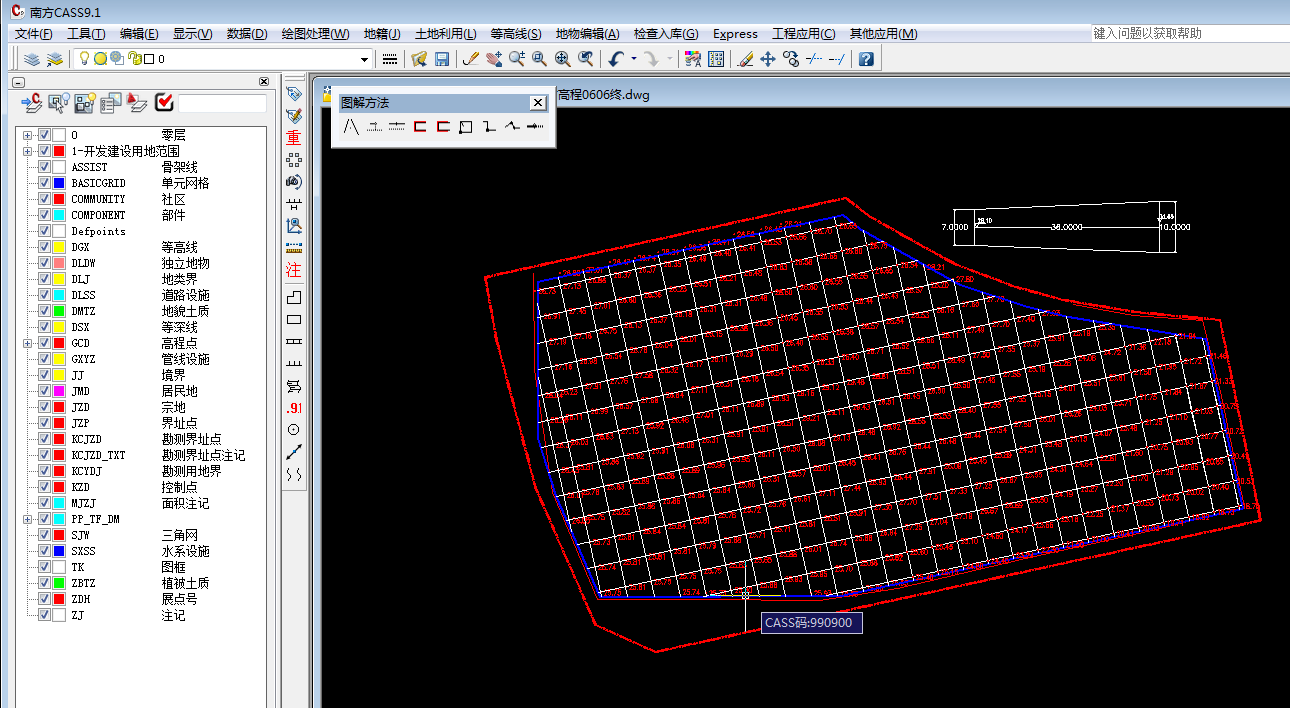Click the undo arrow icon

click(616, 59)
